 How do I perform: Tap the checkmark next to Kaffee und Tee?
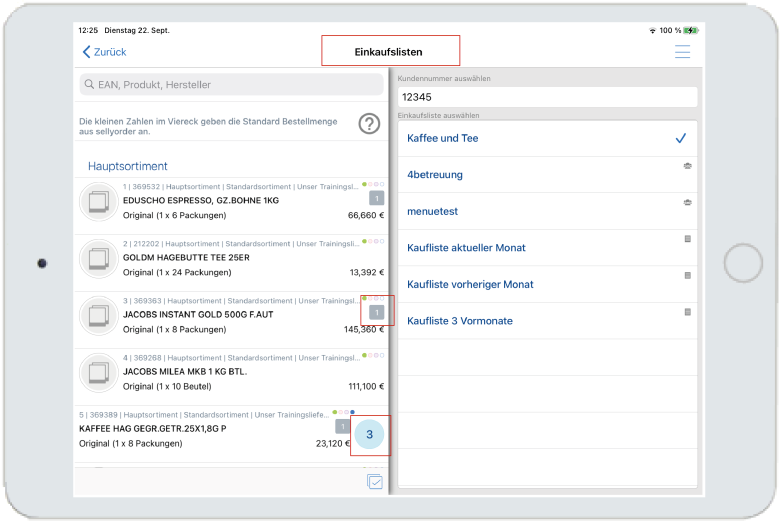coord(681,138)
